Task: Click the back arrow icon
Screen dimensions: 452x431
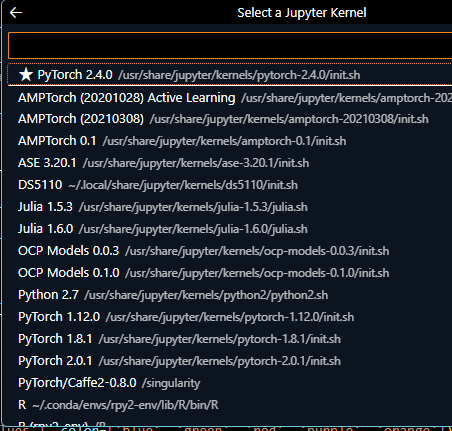Action: [x=16, y=13]
